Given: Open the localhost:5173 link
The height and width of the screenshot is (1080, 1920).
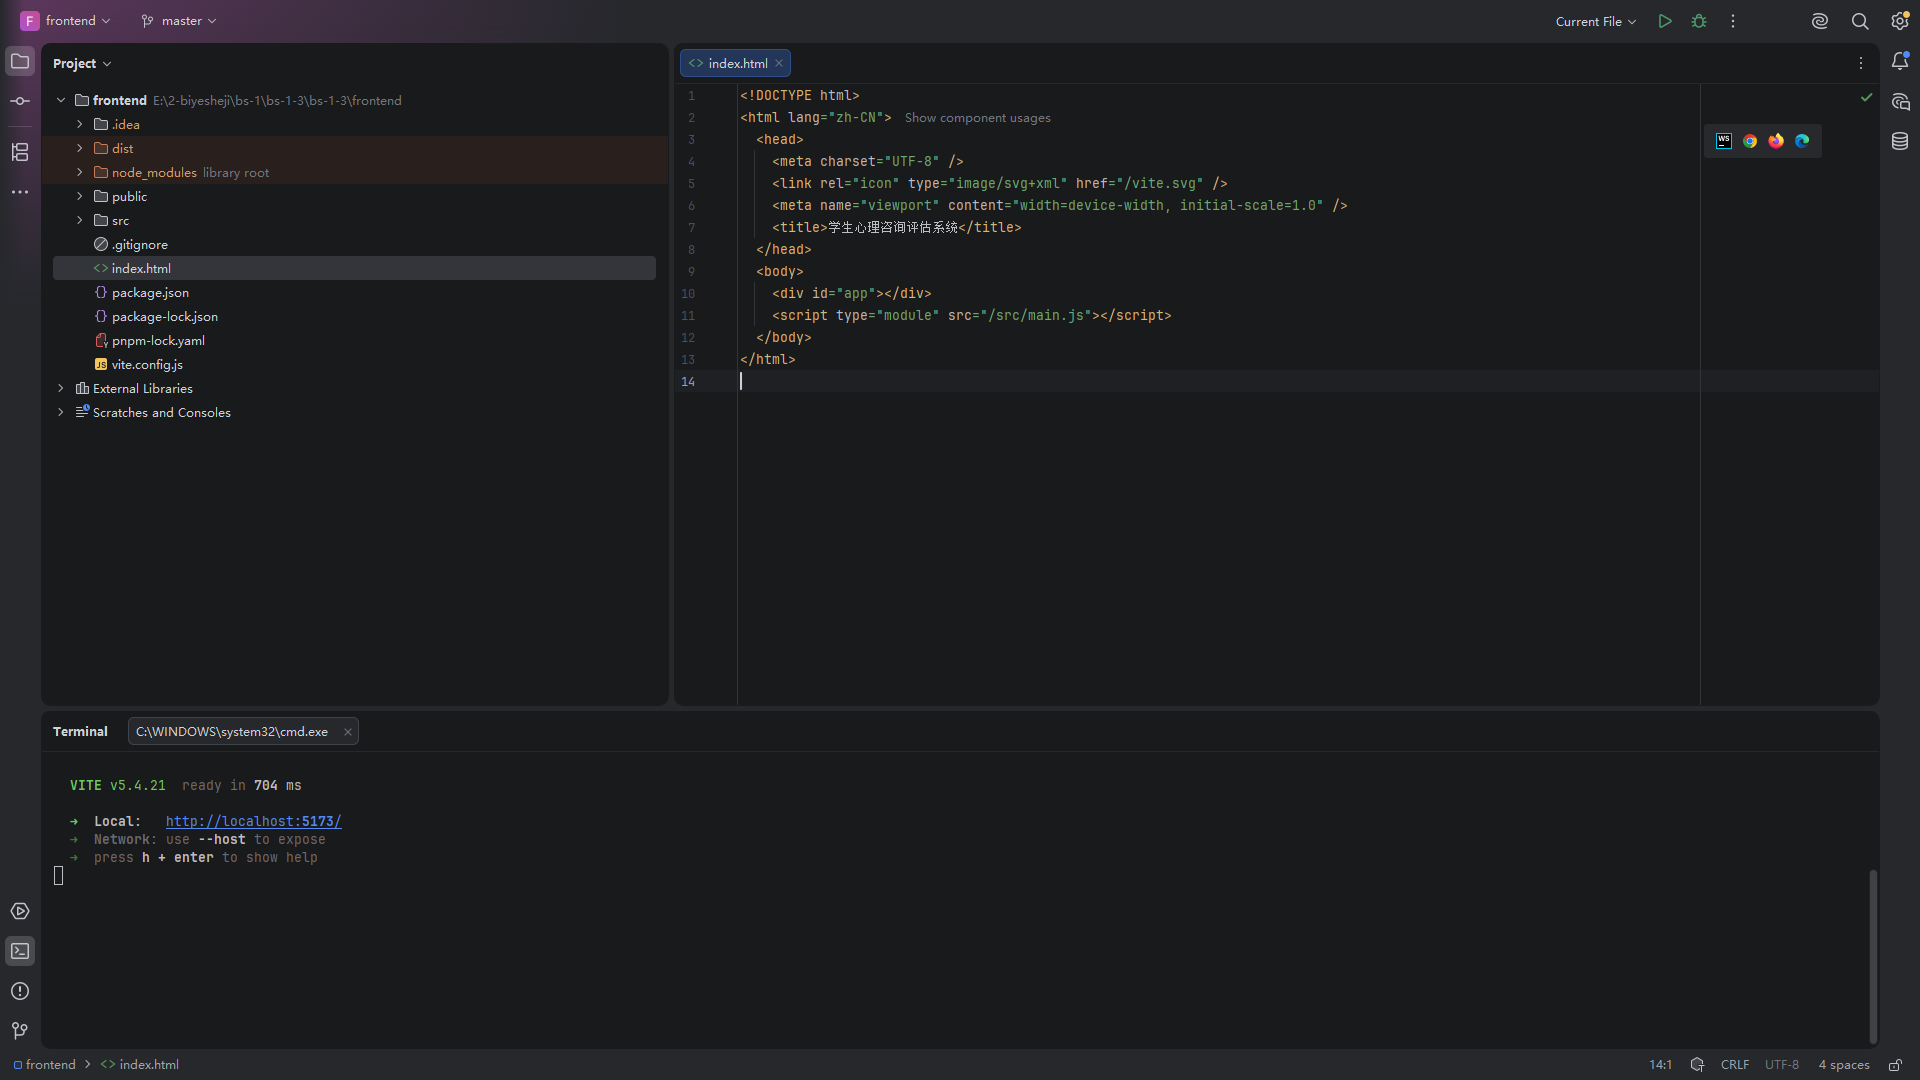Looking at the screenshot, I should pyautogui.click(x=254, y=822).
